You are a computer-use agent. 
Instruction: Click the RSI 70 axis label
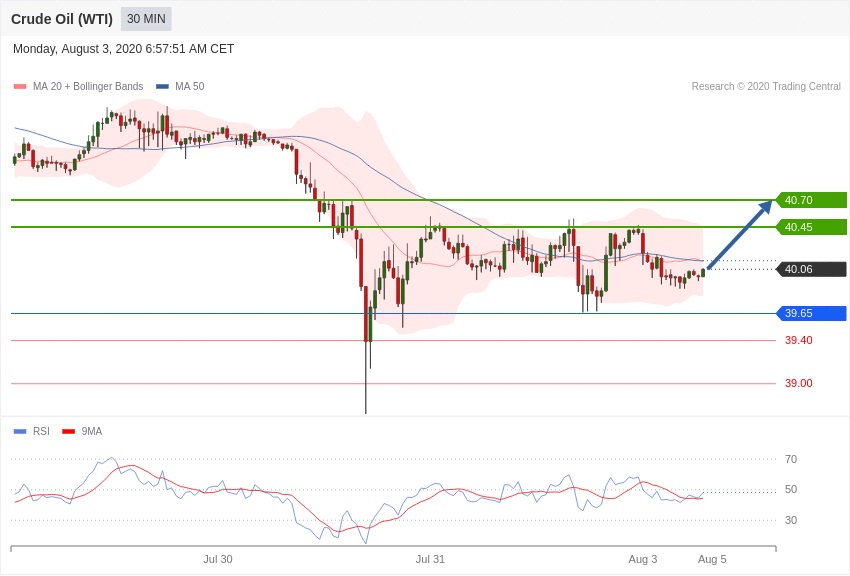[x=791, y=459]
